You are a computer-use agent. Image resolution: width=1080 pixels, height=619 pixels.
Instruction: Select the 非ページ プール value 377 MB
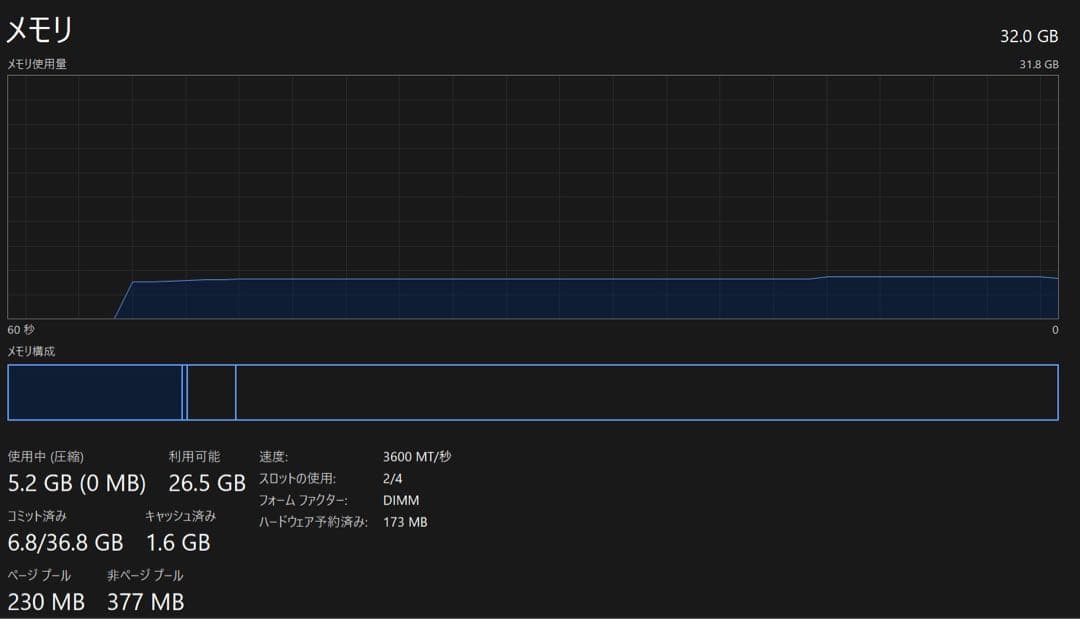coord(146,602)
